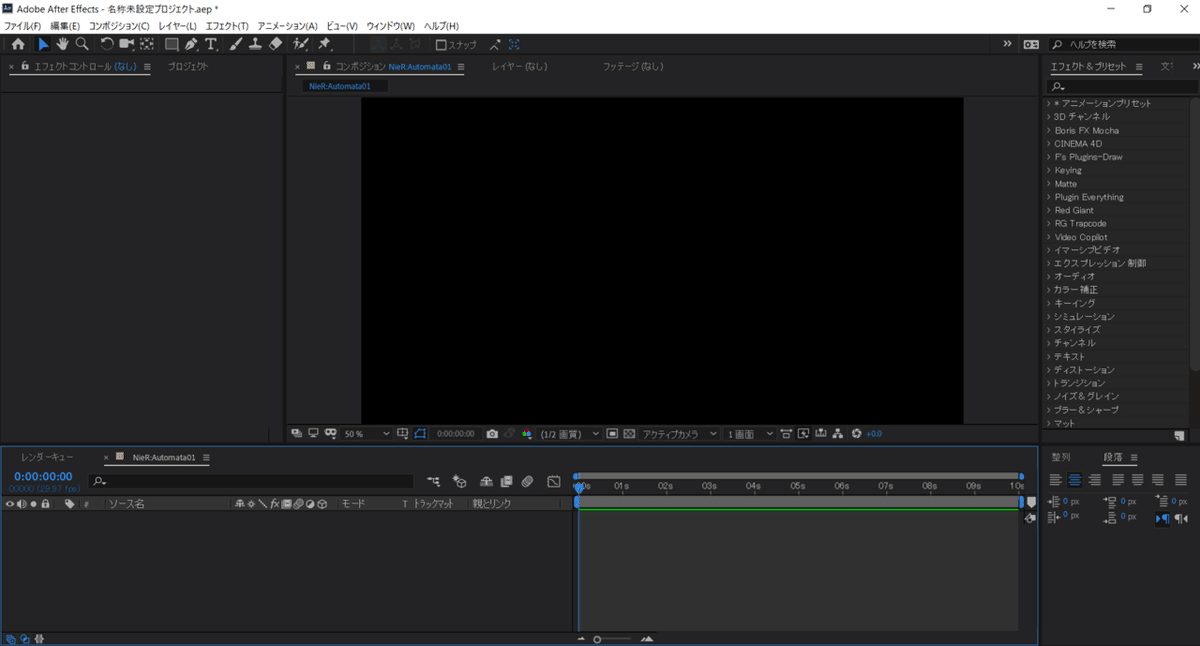The width and height of the screenshot is (1200, 646).
Task: Select the Rectangle shape tool
Action: (x=172, y=44)
